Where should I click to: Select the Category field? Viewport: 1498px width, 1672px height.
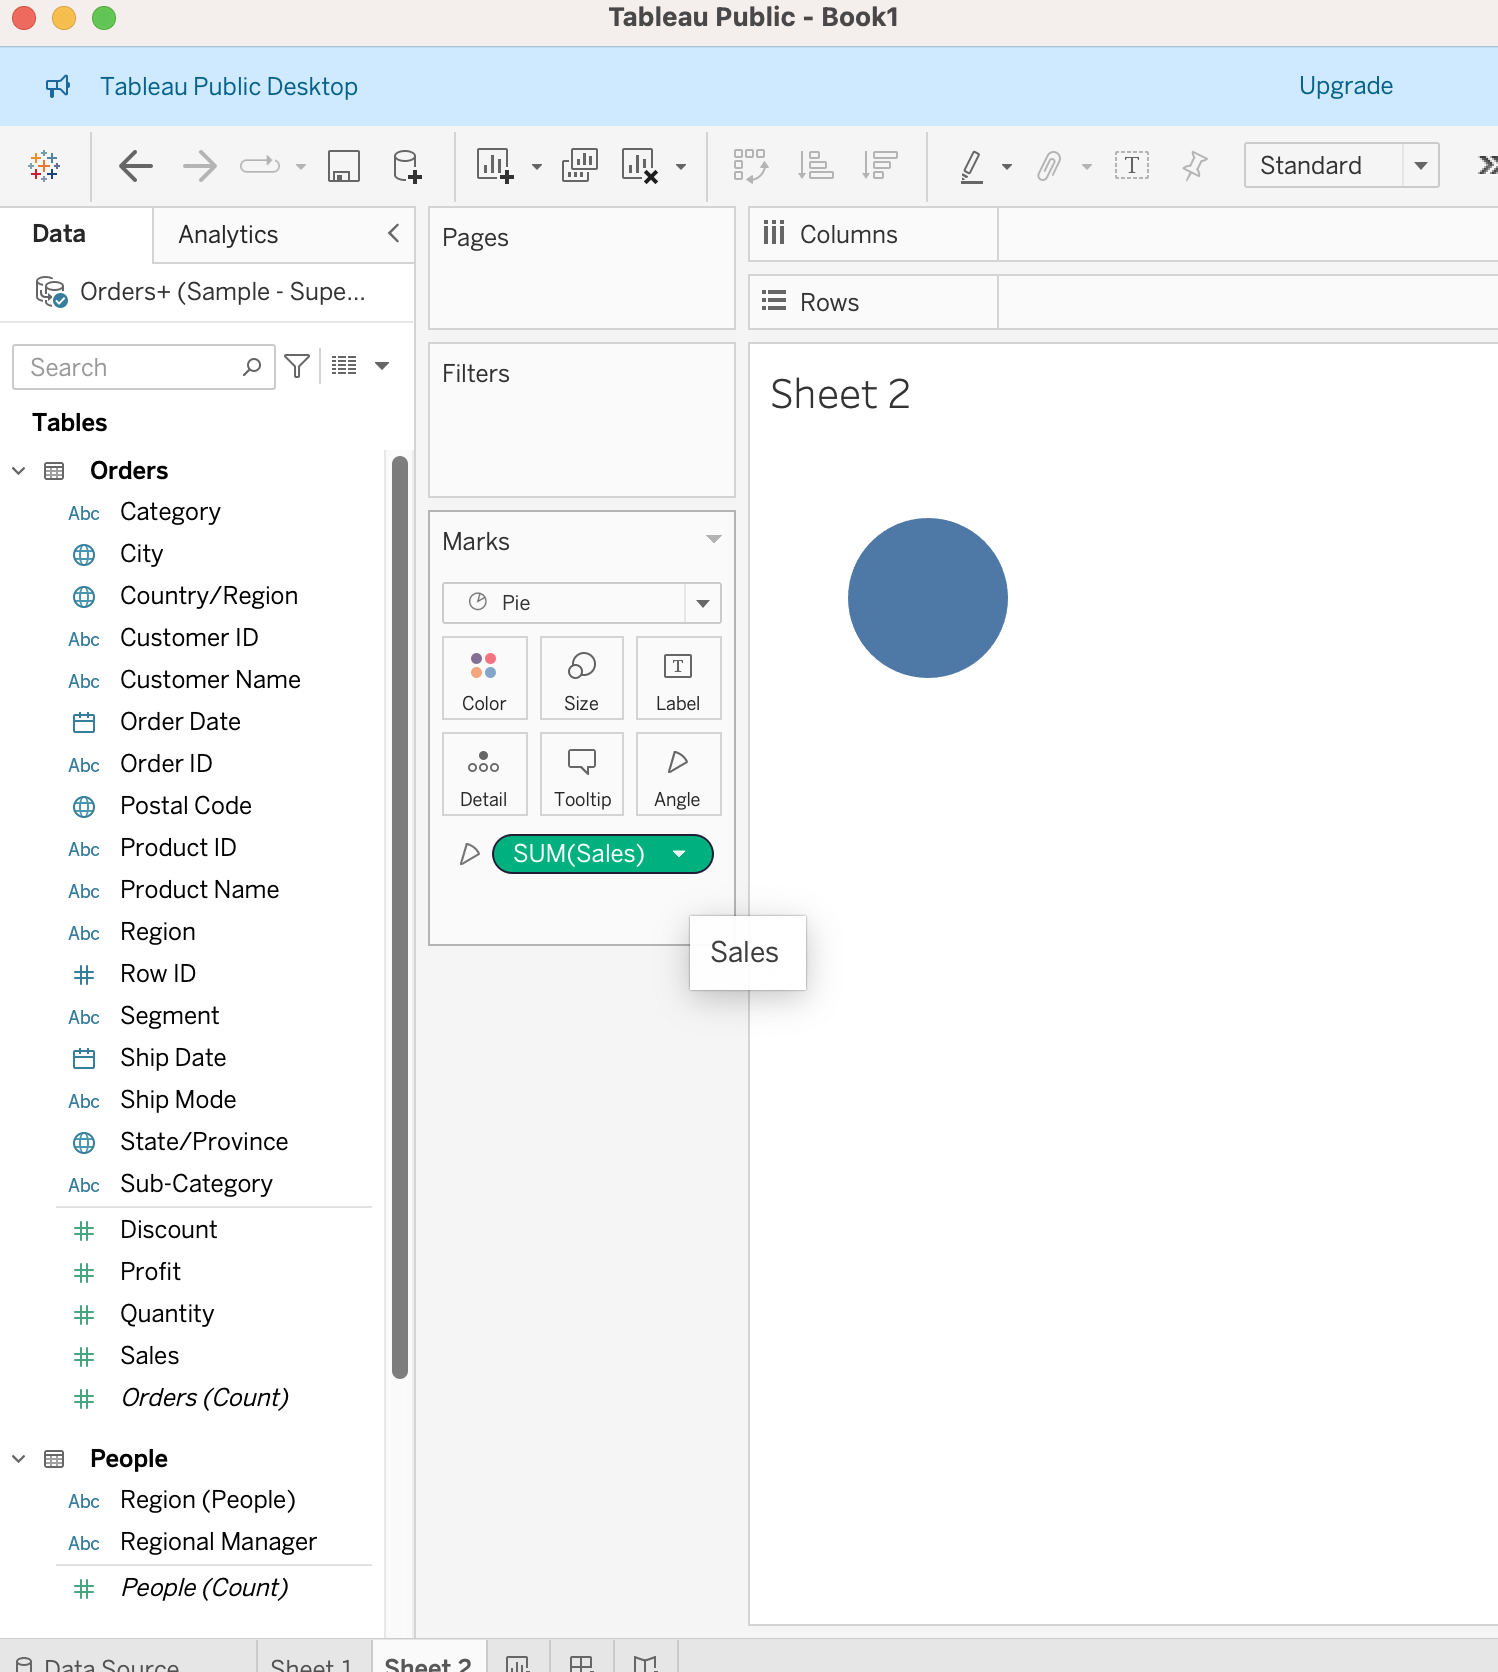tap(170, 512)
